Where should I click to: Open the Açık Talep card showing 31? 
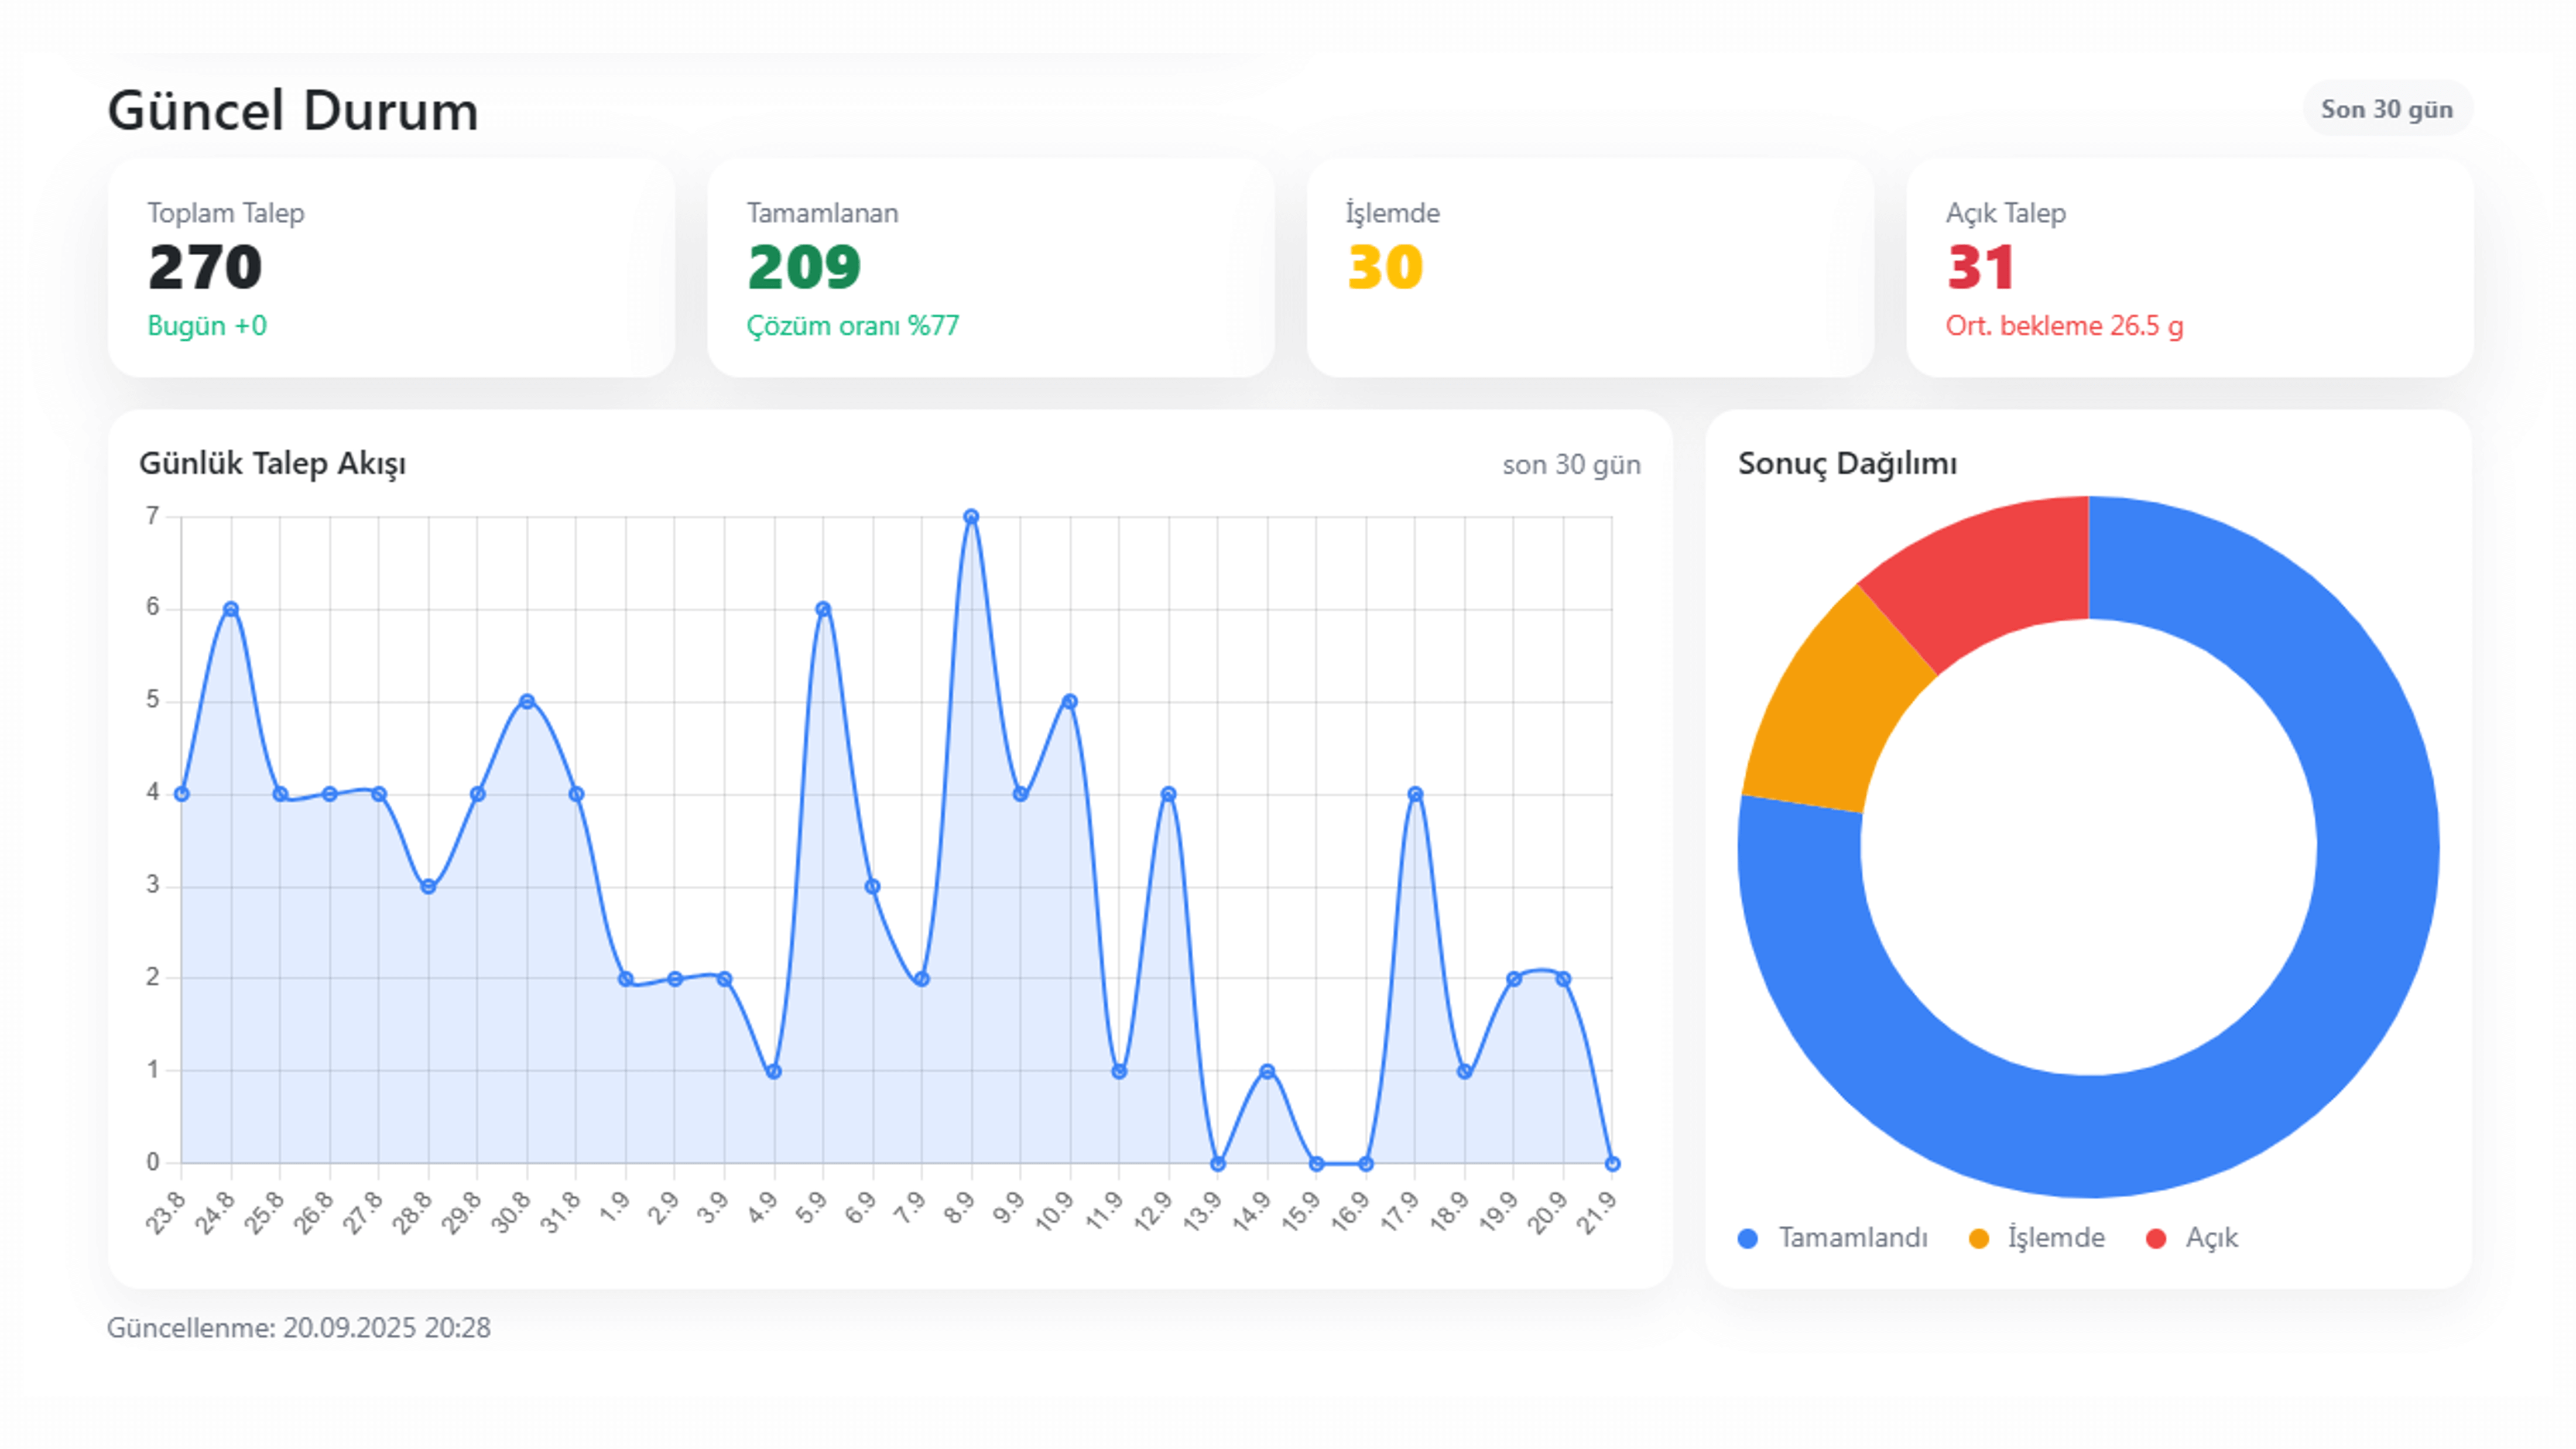[2189, 268]
